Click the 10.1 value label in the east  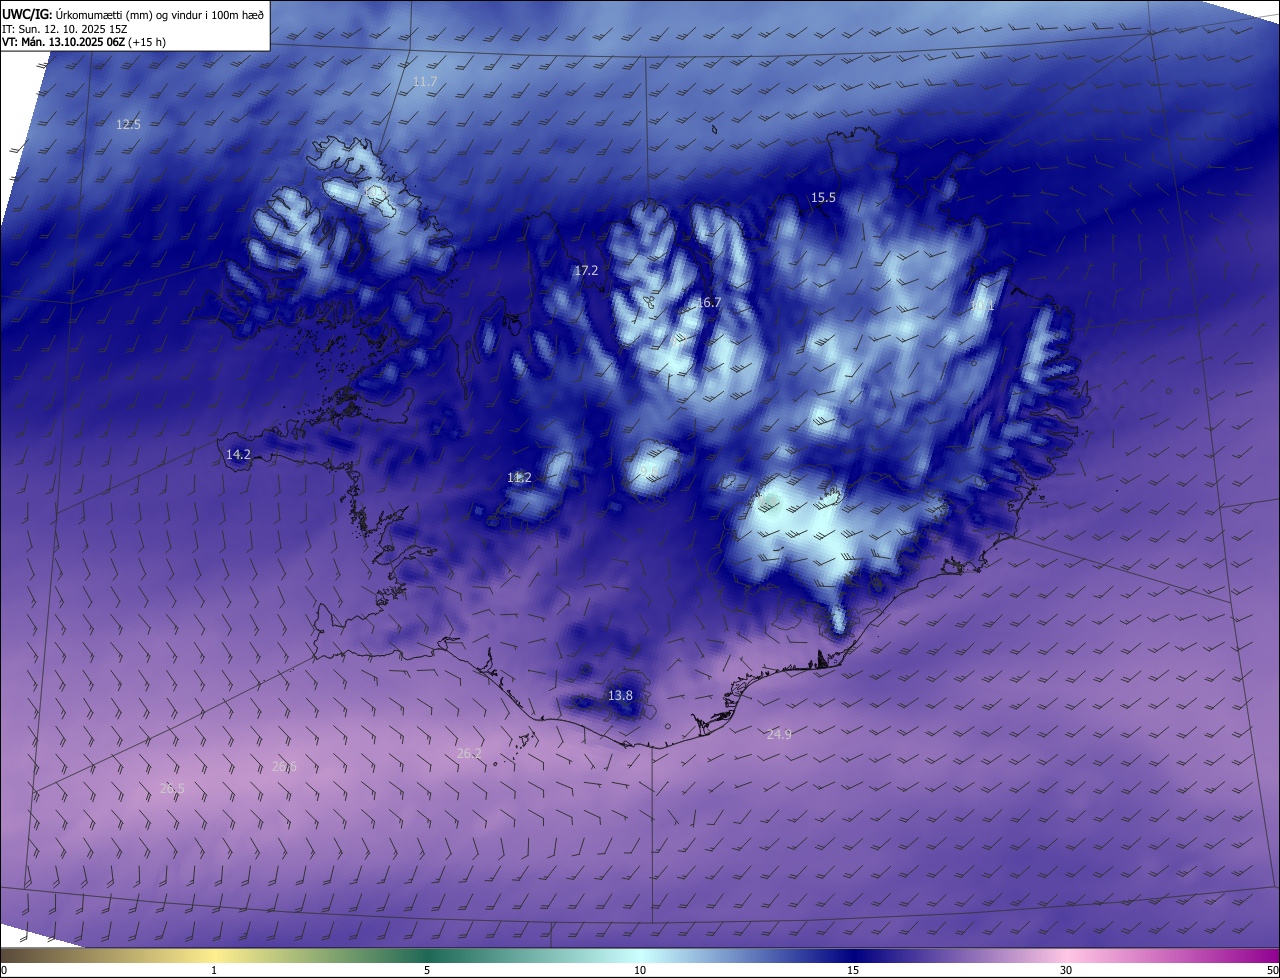click(x=983, y=307)
